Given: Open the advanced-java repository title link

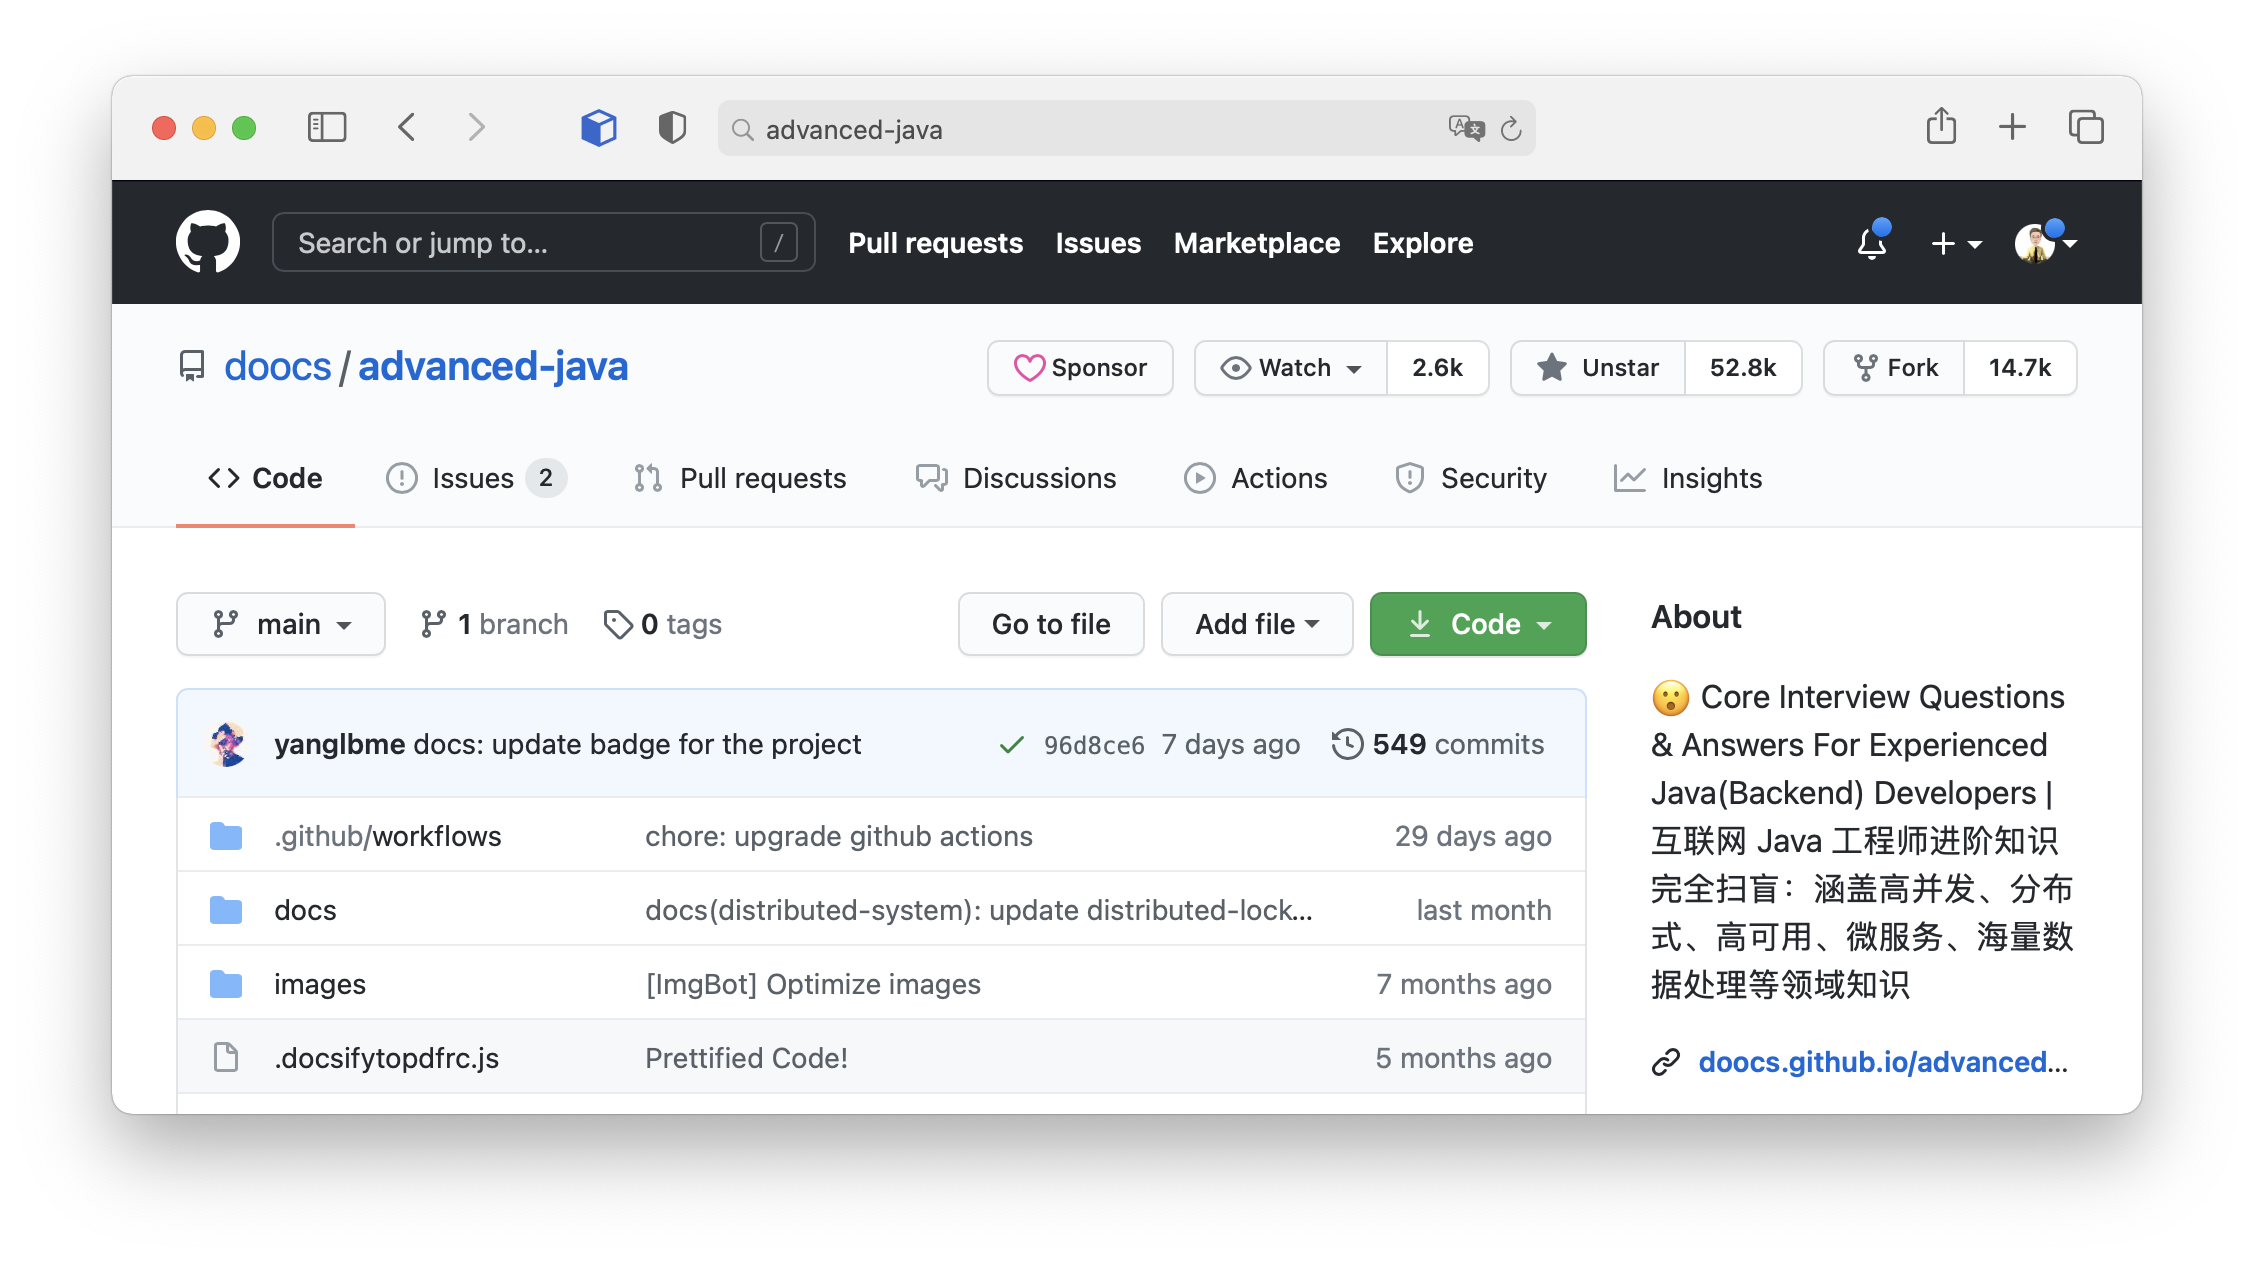Looking at the screenshot, I should [493, 366].
